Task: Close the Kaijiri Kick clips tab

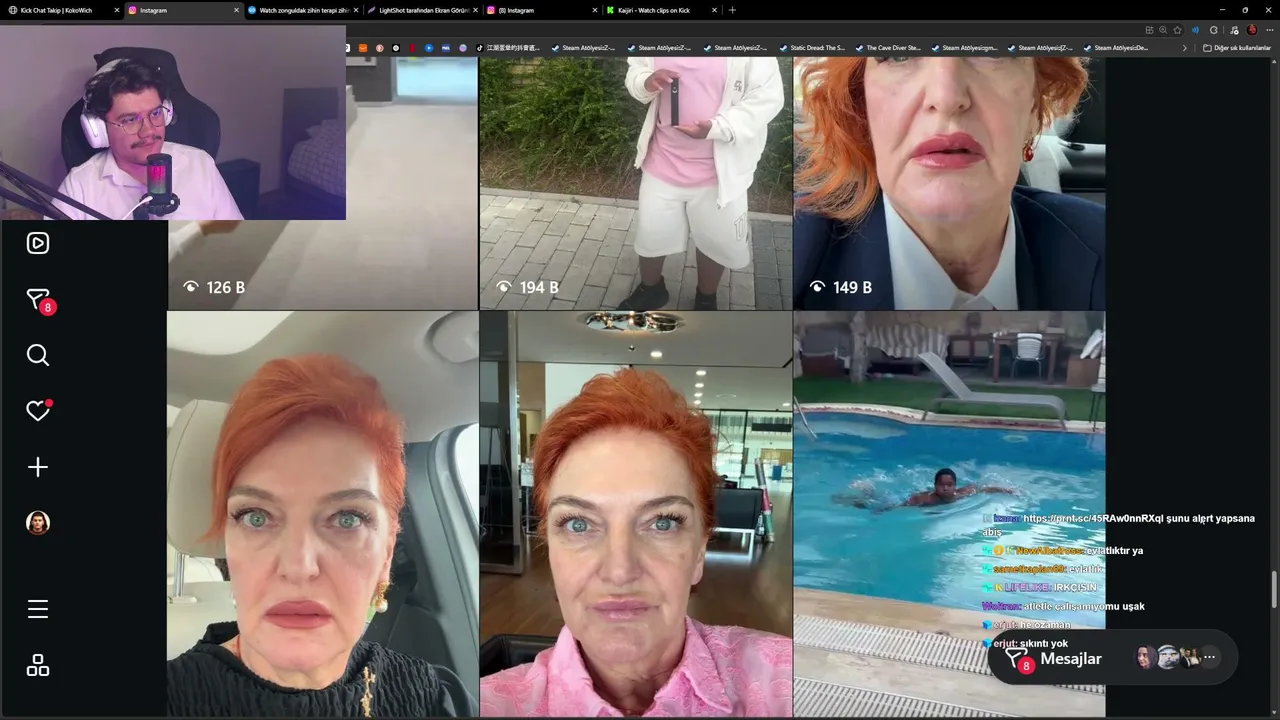Action: click(x=714, y=10)
